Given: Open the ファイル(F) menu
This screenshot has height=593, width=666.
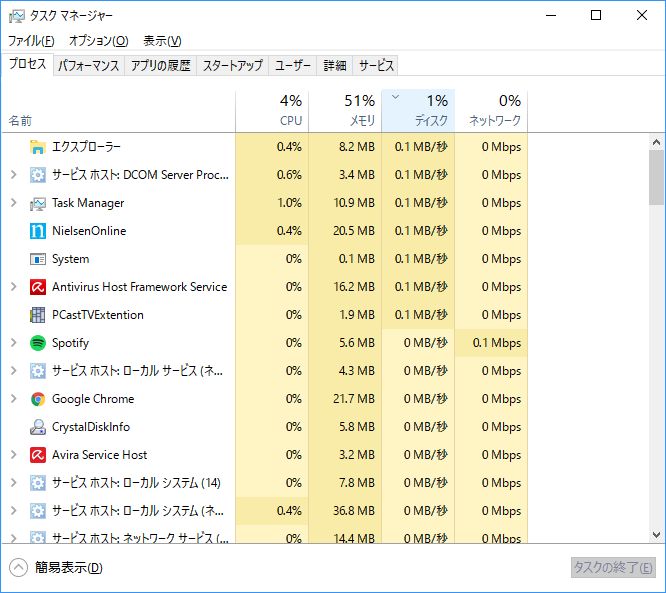Looking at the screenshot, I should click(x=31, y=41).
